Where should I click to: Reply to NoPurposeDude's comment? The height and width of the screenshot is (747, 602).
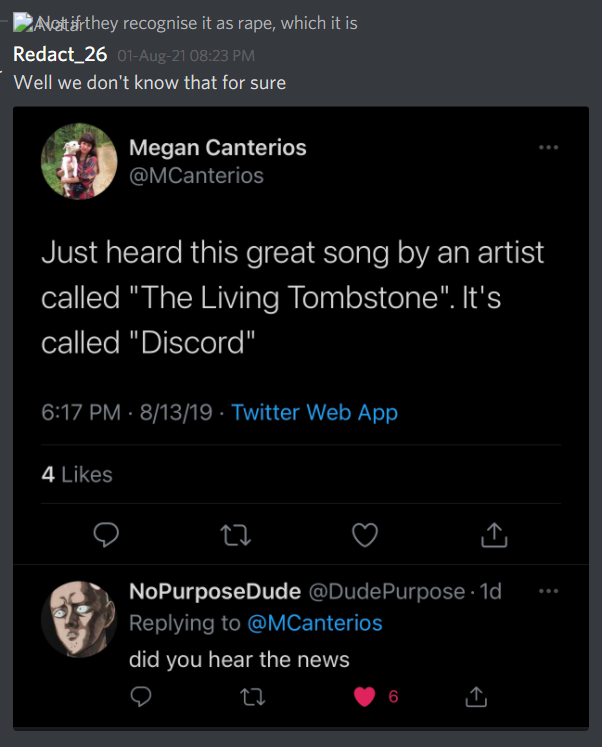tap(141, 697)
